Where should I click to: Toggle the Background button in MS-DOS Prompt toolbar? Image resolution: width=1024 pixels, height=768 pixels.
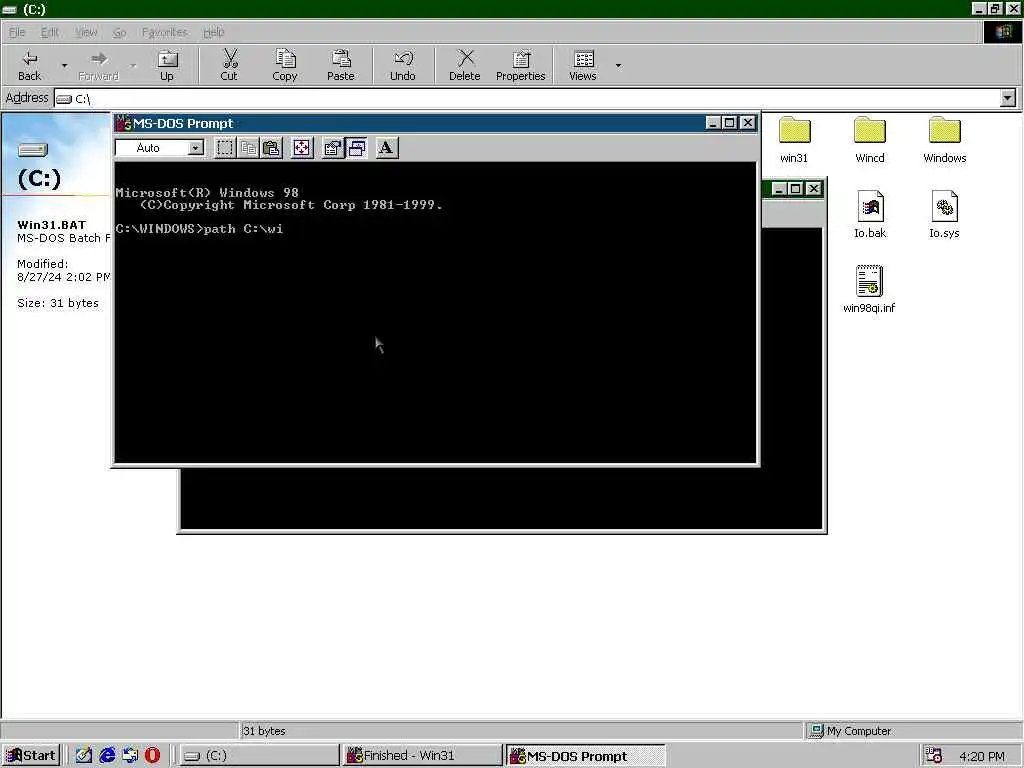(357, 148)
